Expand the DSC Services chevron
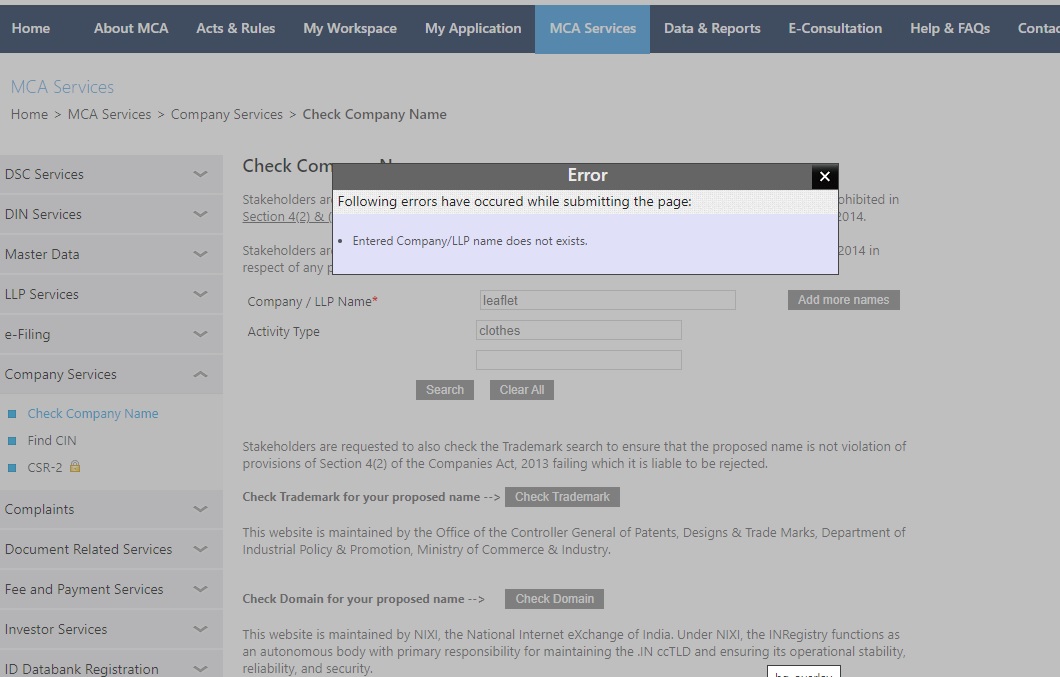 click(x=200, y=174)
